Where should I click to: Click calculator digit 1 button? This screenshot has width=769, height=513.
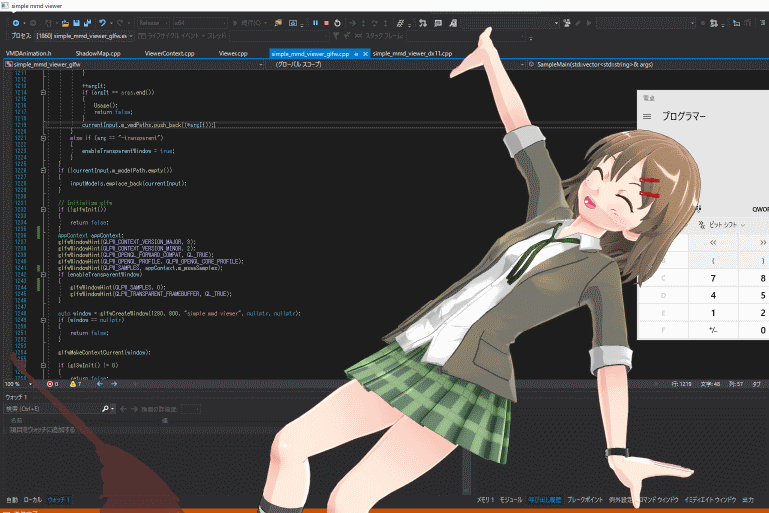(713, 312)
